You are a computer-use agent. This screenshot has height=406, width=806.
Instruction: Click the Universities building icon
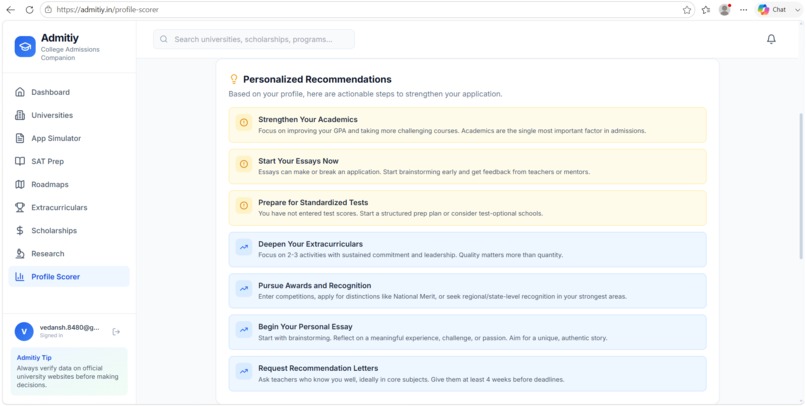(x=20, y=115)
